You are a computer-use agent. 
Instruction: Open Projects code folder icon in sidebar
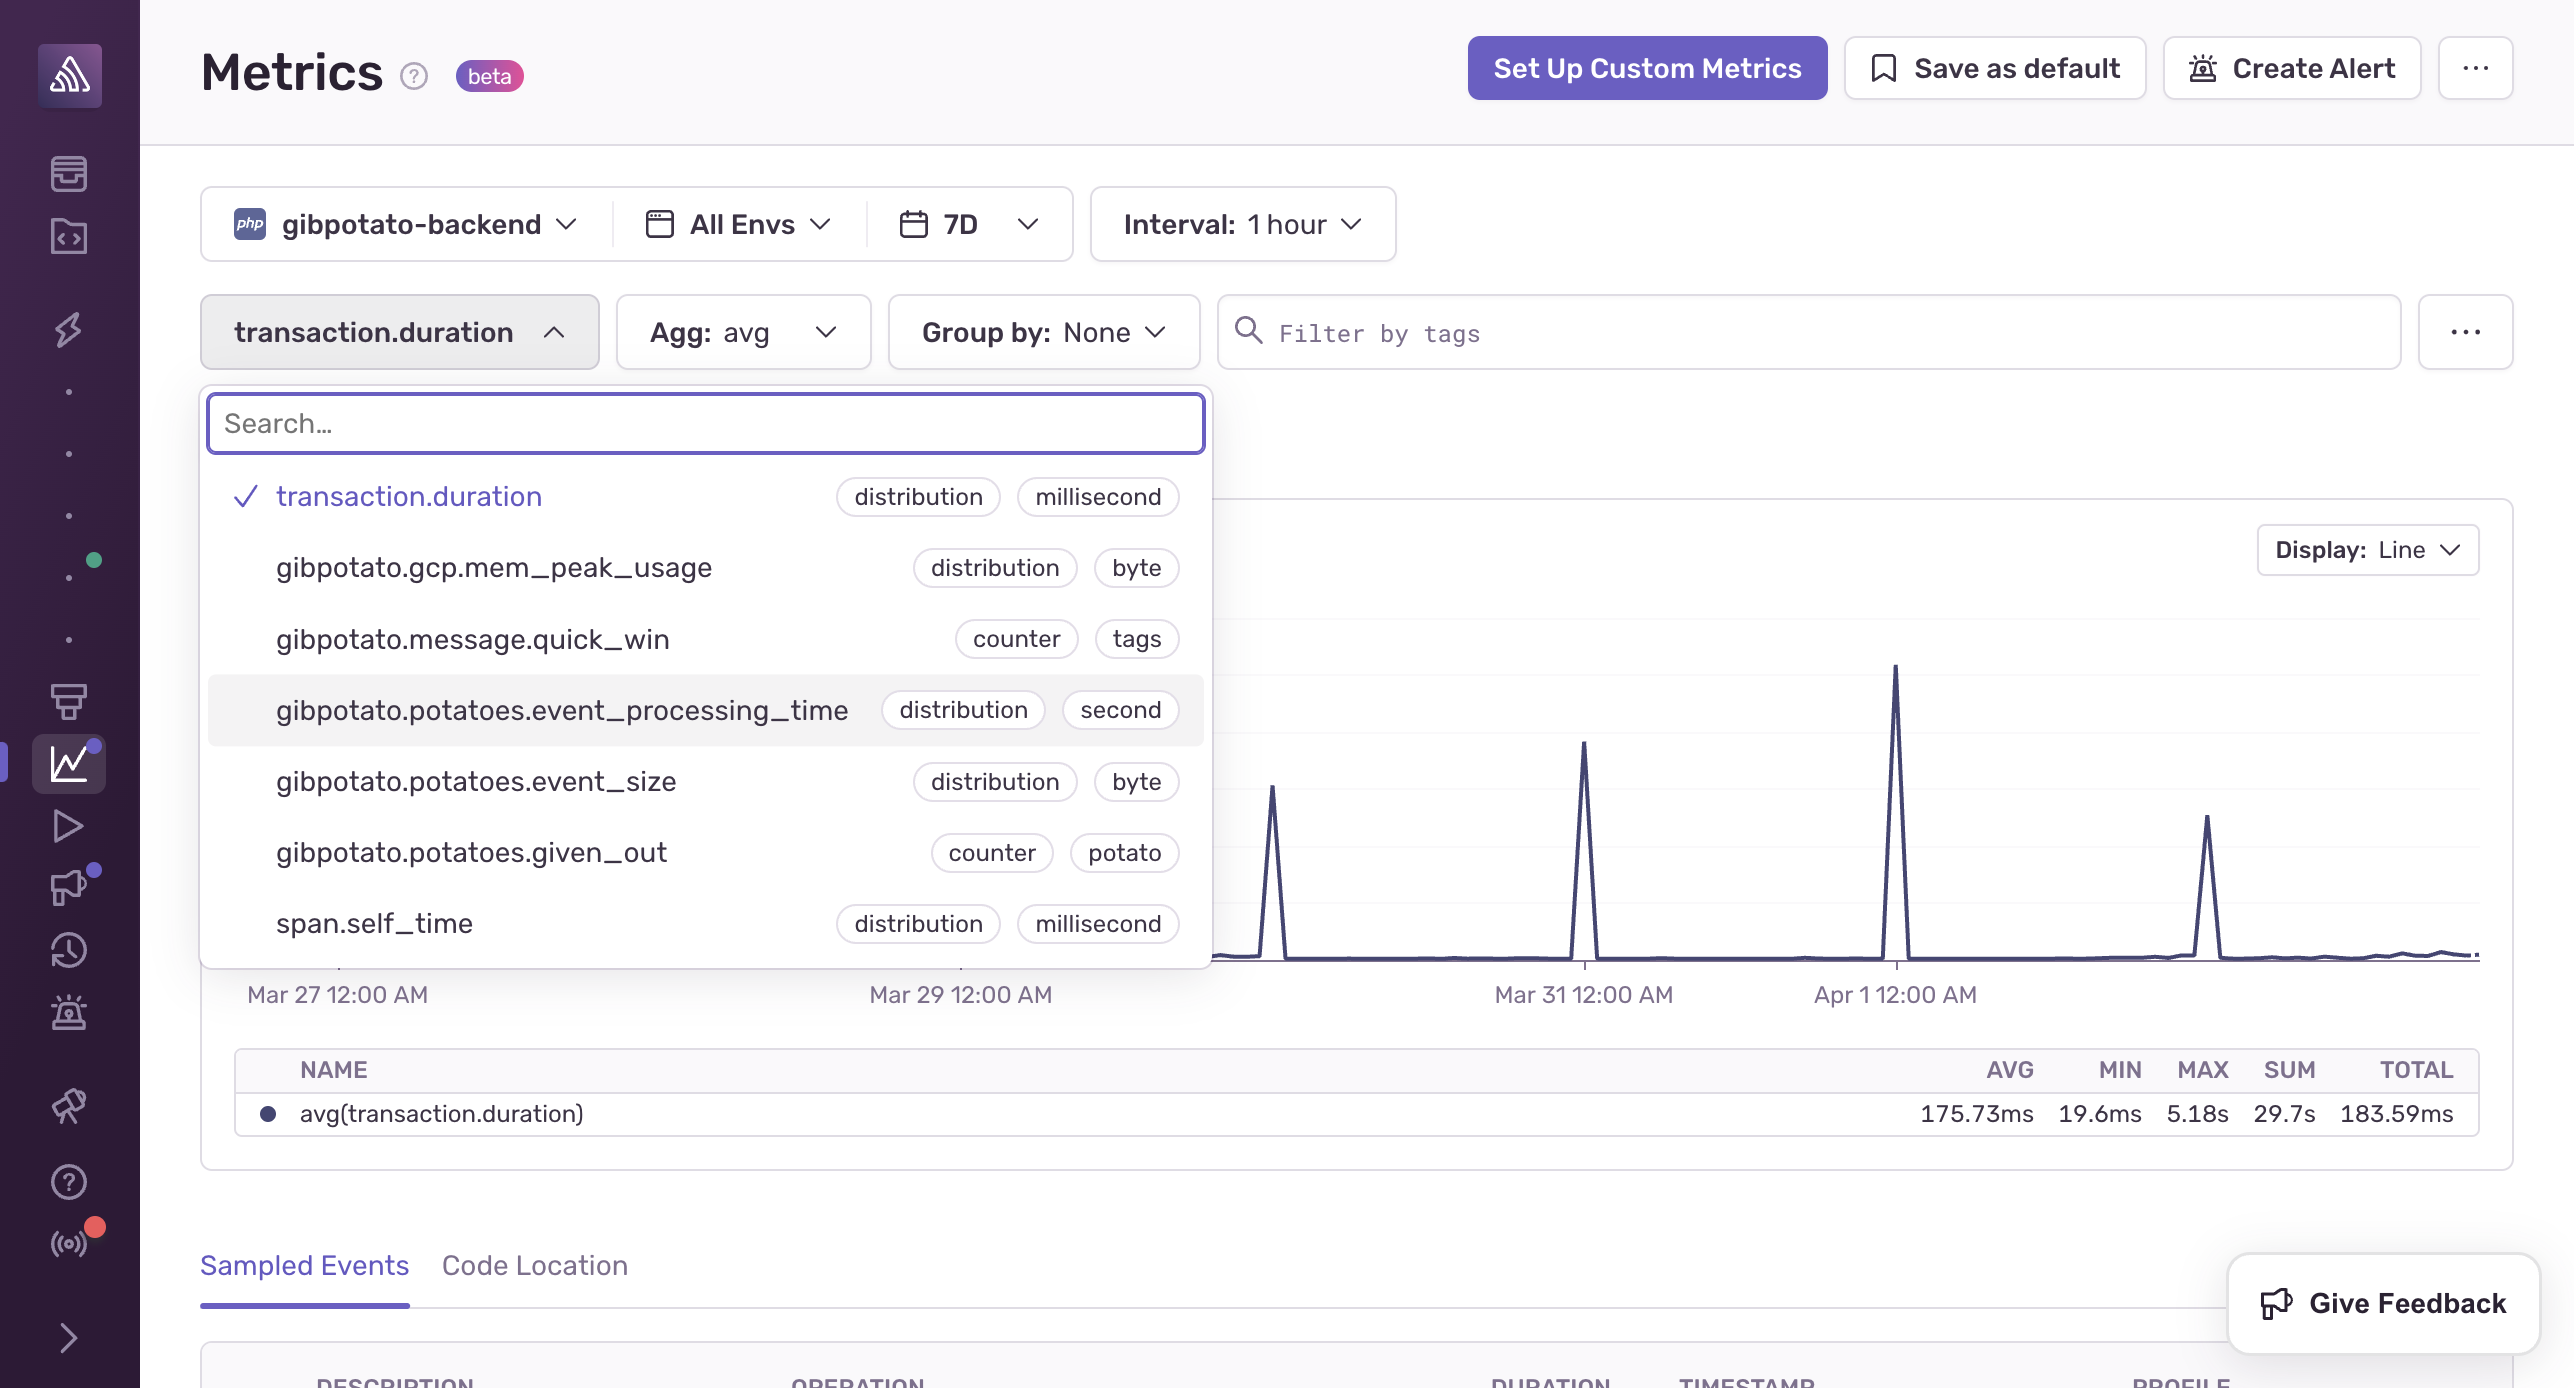tap(69, 237)
